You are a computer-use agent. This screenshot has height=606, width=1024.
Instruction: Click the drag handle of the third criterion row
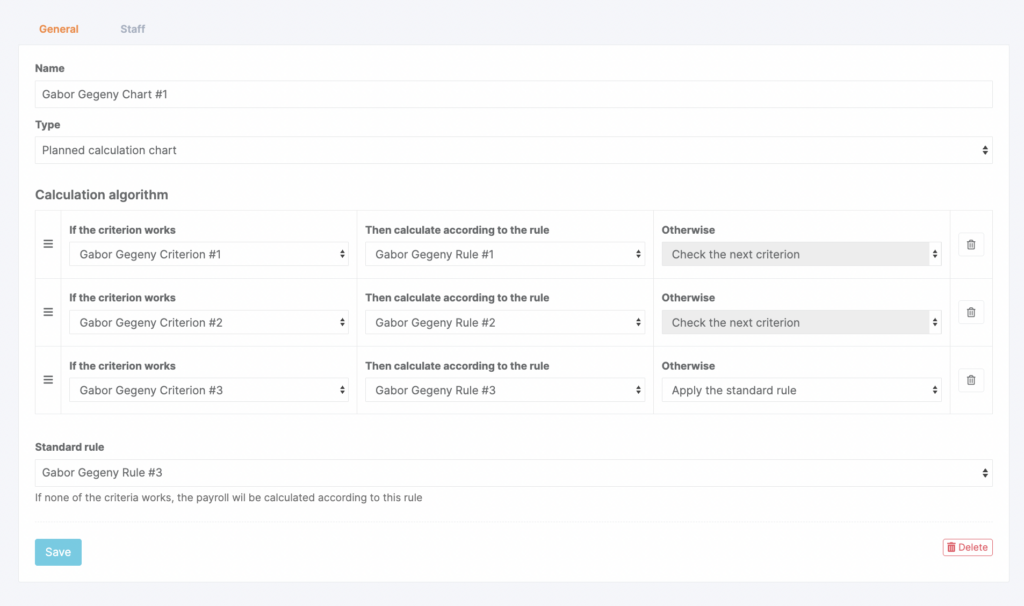pyautogui.click(x=48, y=380)
